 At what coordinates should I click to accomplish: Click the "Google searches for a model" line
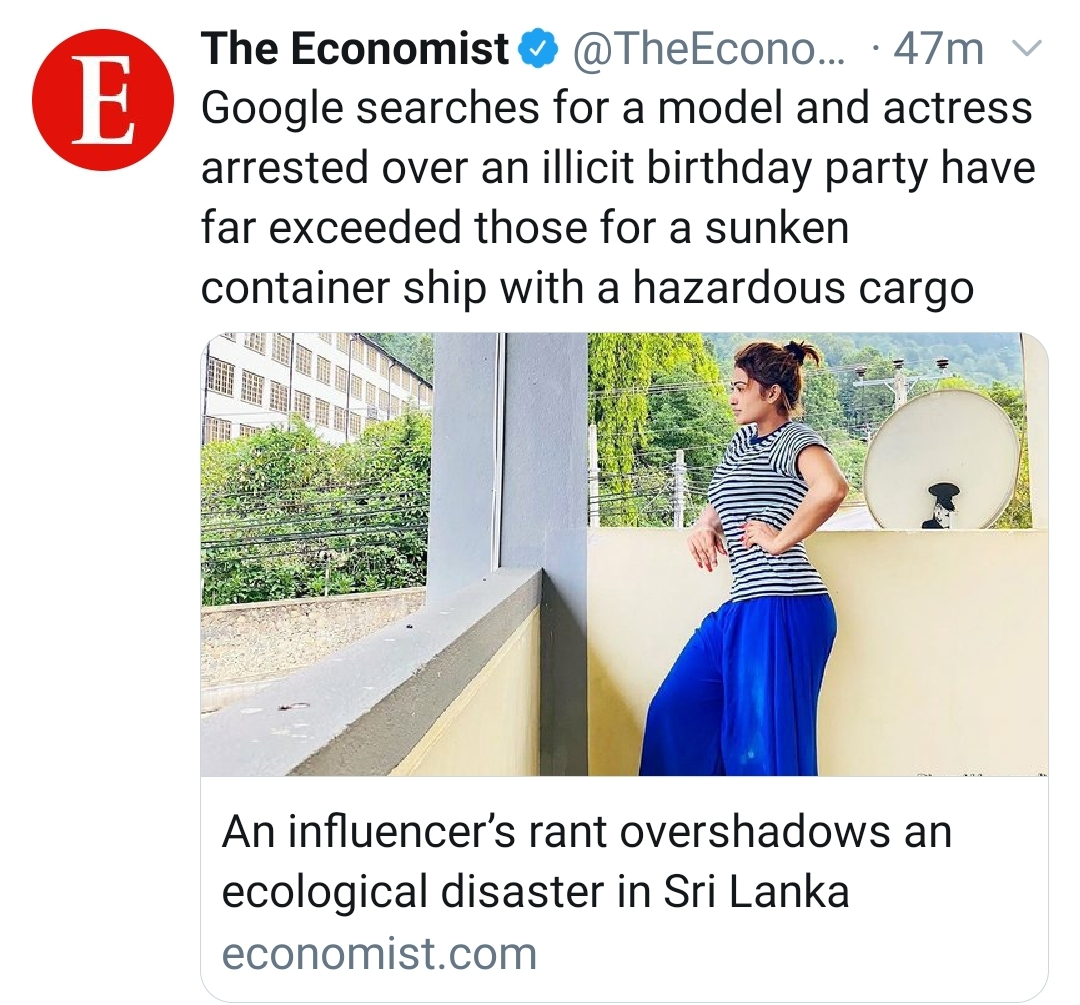pos(616,110)
